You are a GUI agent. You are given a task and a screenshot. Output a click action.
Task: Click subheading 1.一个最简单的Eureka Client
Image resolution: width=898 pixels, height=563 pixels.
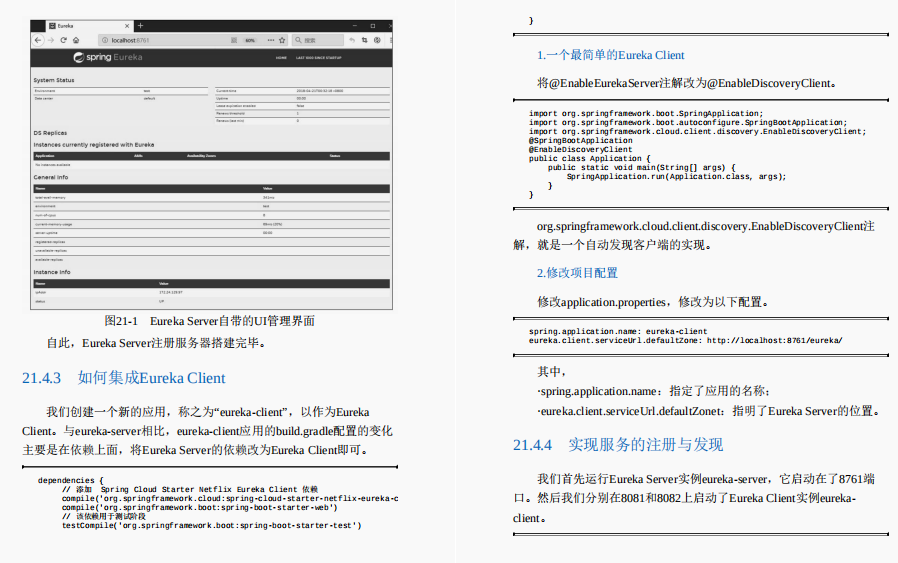pos(611,55)
